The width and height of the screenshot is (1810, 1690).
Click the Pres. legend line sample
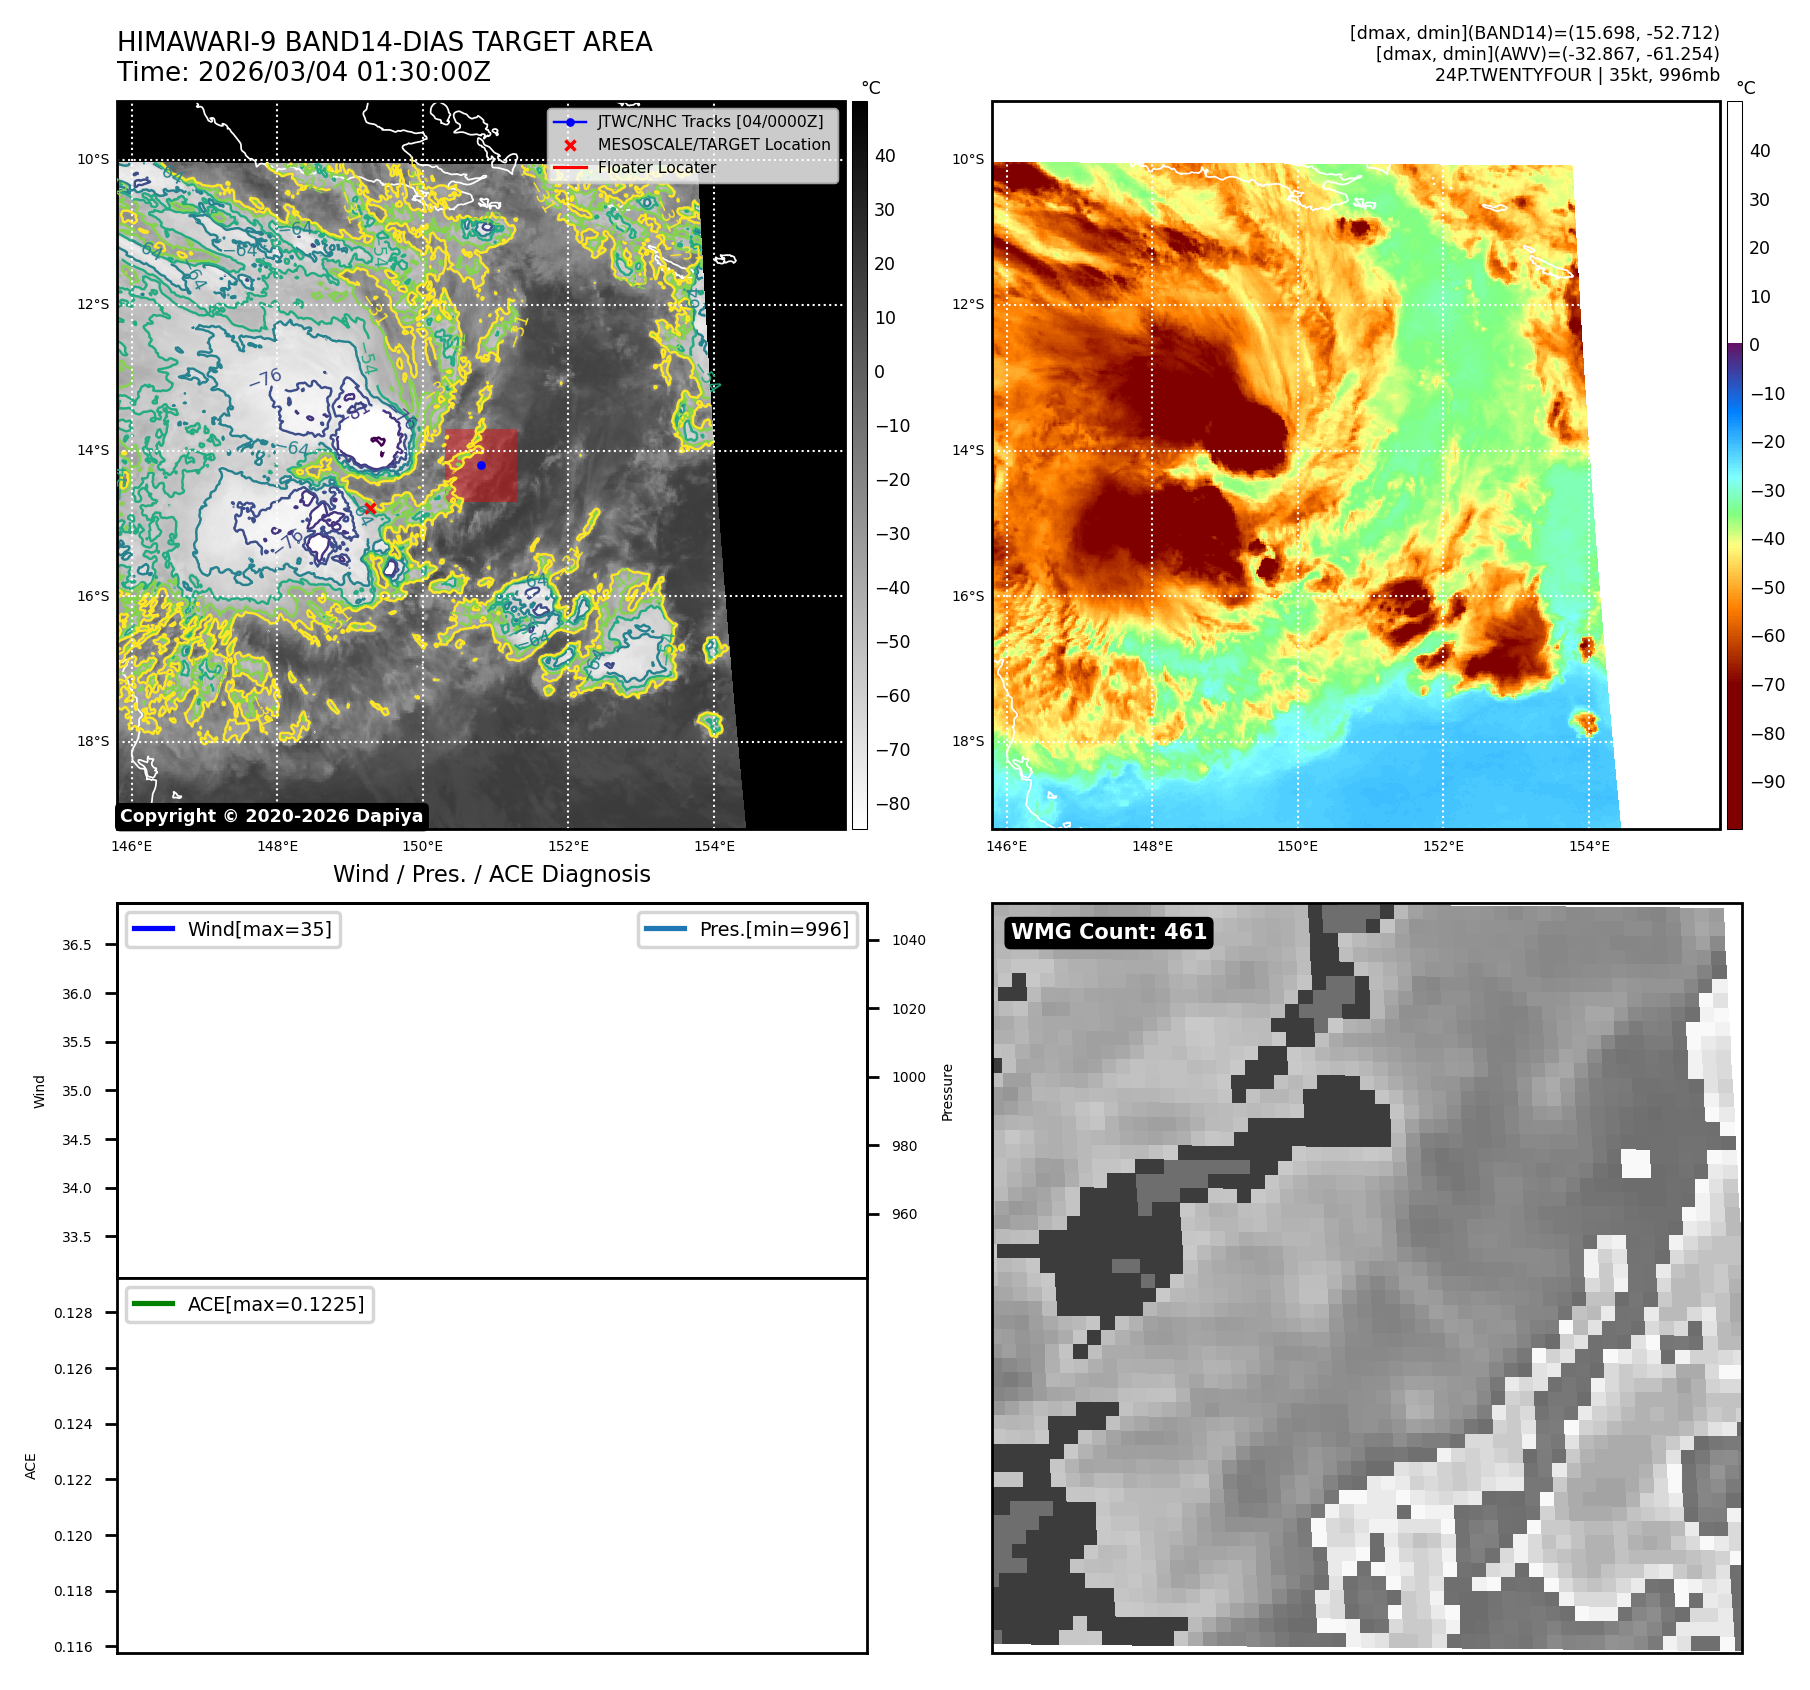click(665, 929)
